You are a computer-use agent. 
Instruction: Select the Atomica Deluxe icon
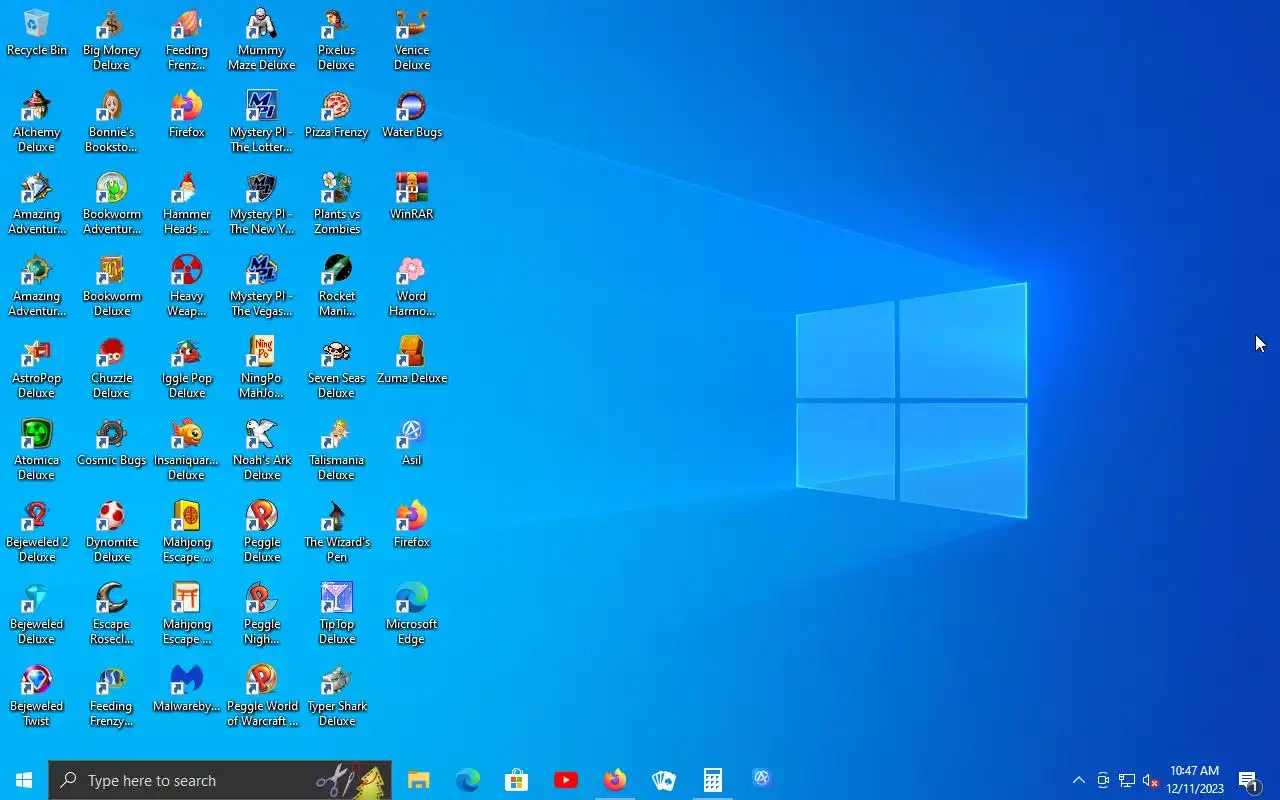pyautogui.click(x=37, y=450)
